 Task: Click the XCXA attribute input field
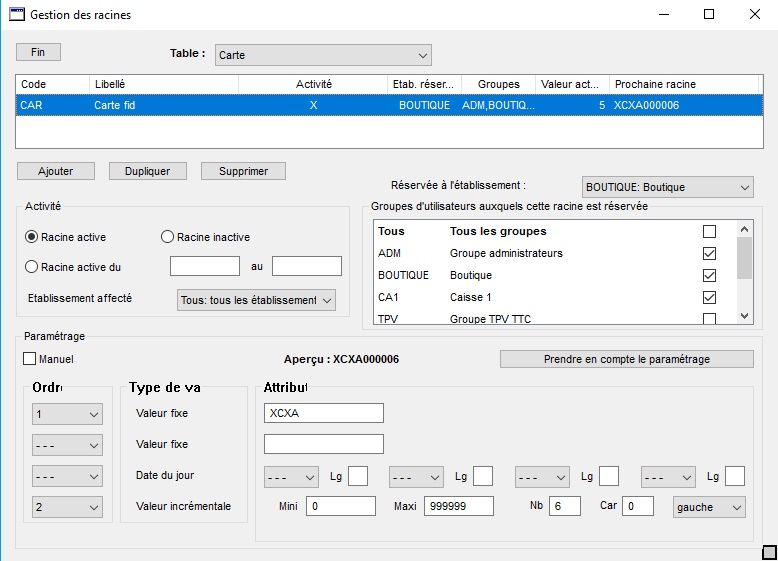[x=324, y=413]
